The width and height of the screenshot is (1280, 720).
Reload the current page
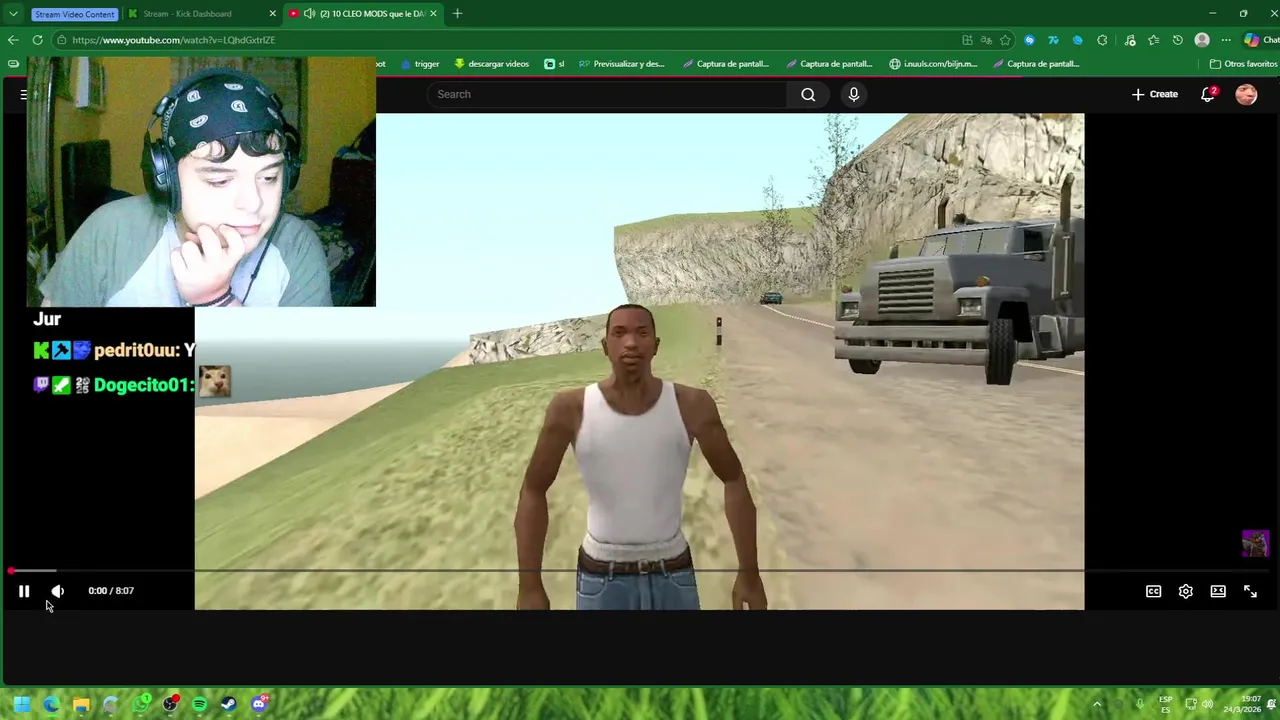[37, 40]
